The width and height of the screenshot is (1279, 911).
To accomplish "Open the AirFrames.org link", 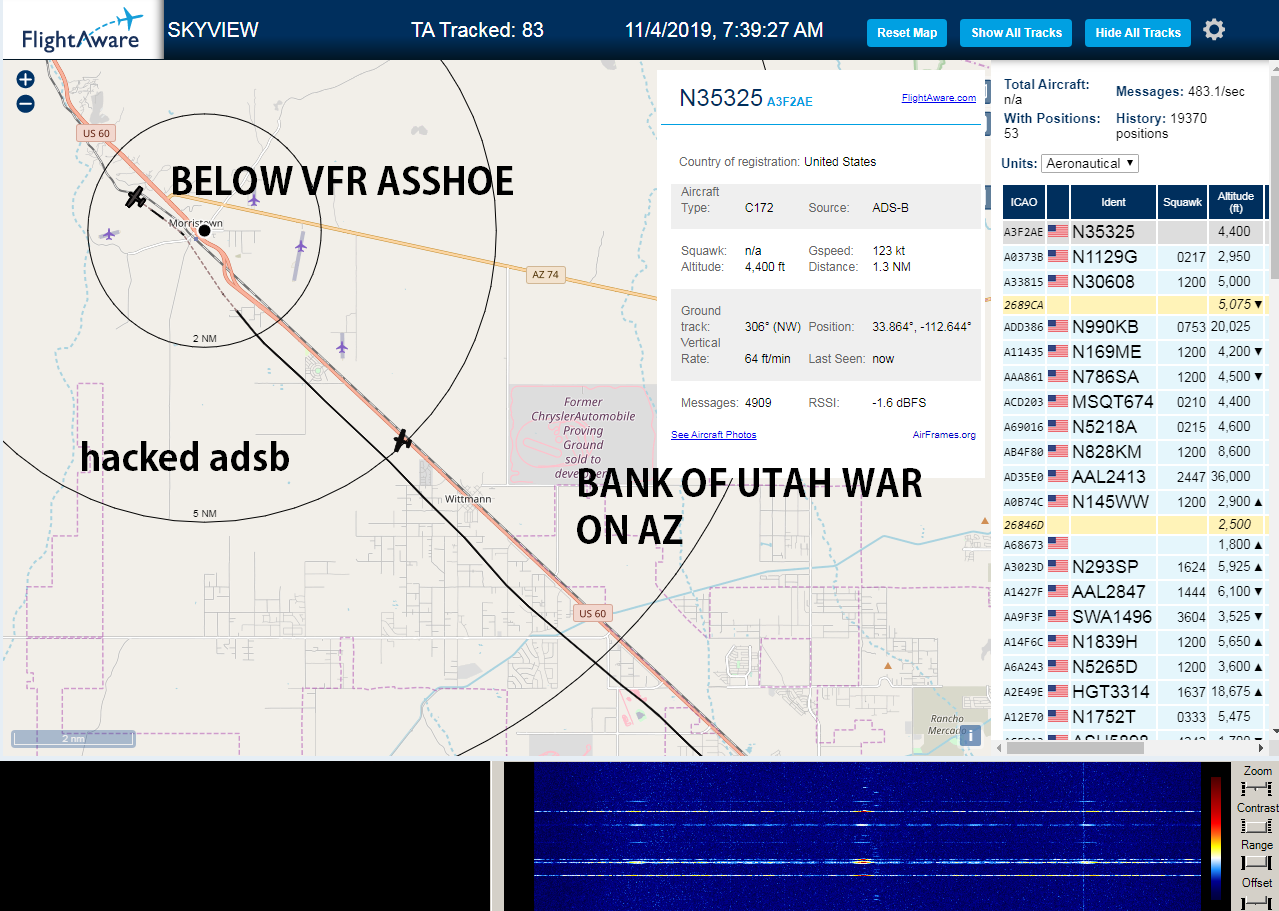I will click(944, 435).
